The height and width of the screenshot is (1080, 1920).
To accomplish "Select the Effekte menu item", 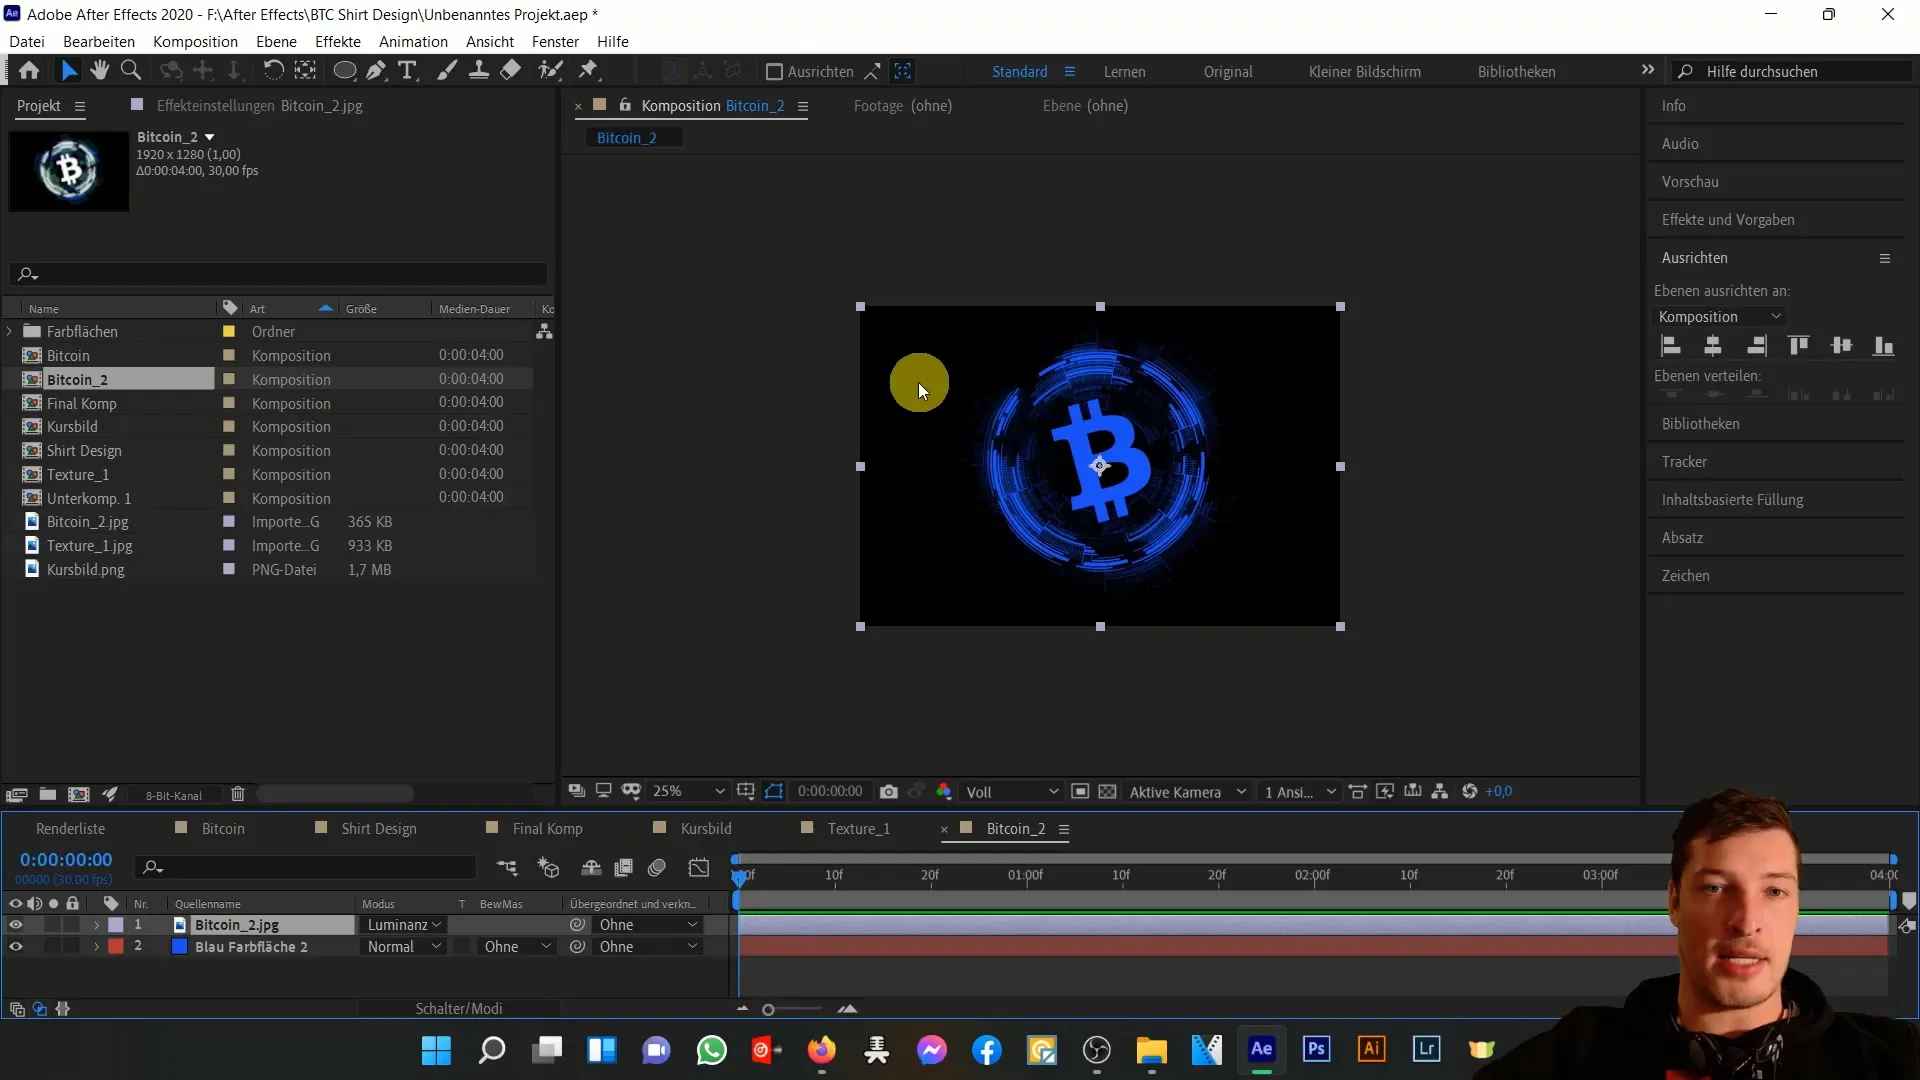I will click(338, 41).
